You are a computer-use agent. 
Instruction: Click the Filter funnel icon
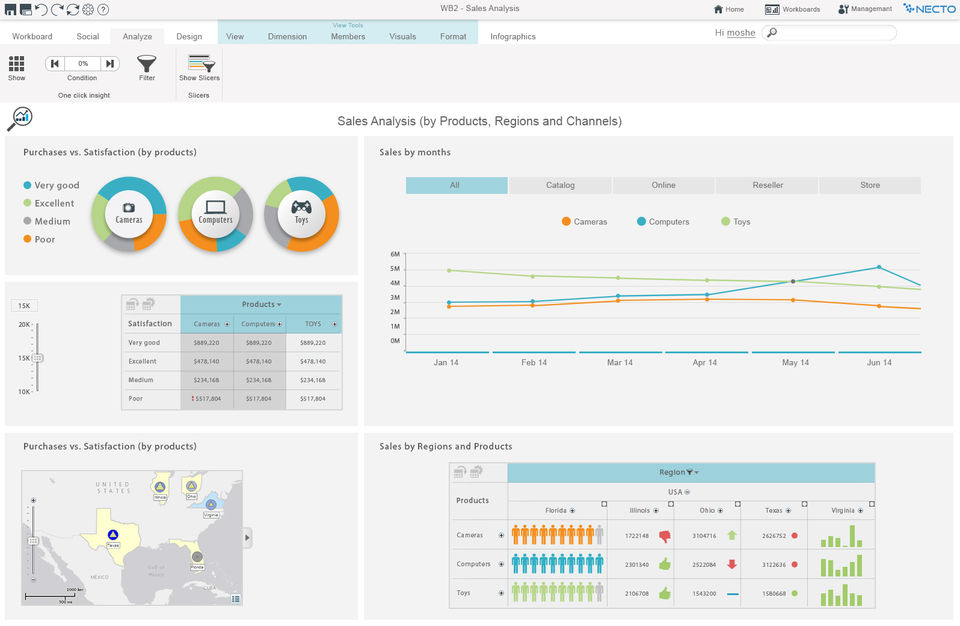coord(147,64)
